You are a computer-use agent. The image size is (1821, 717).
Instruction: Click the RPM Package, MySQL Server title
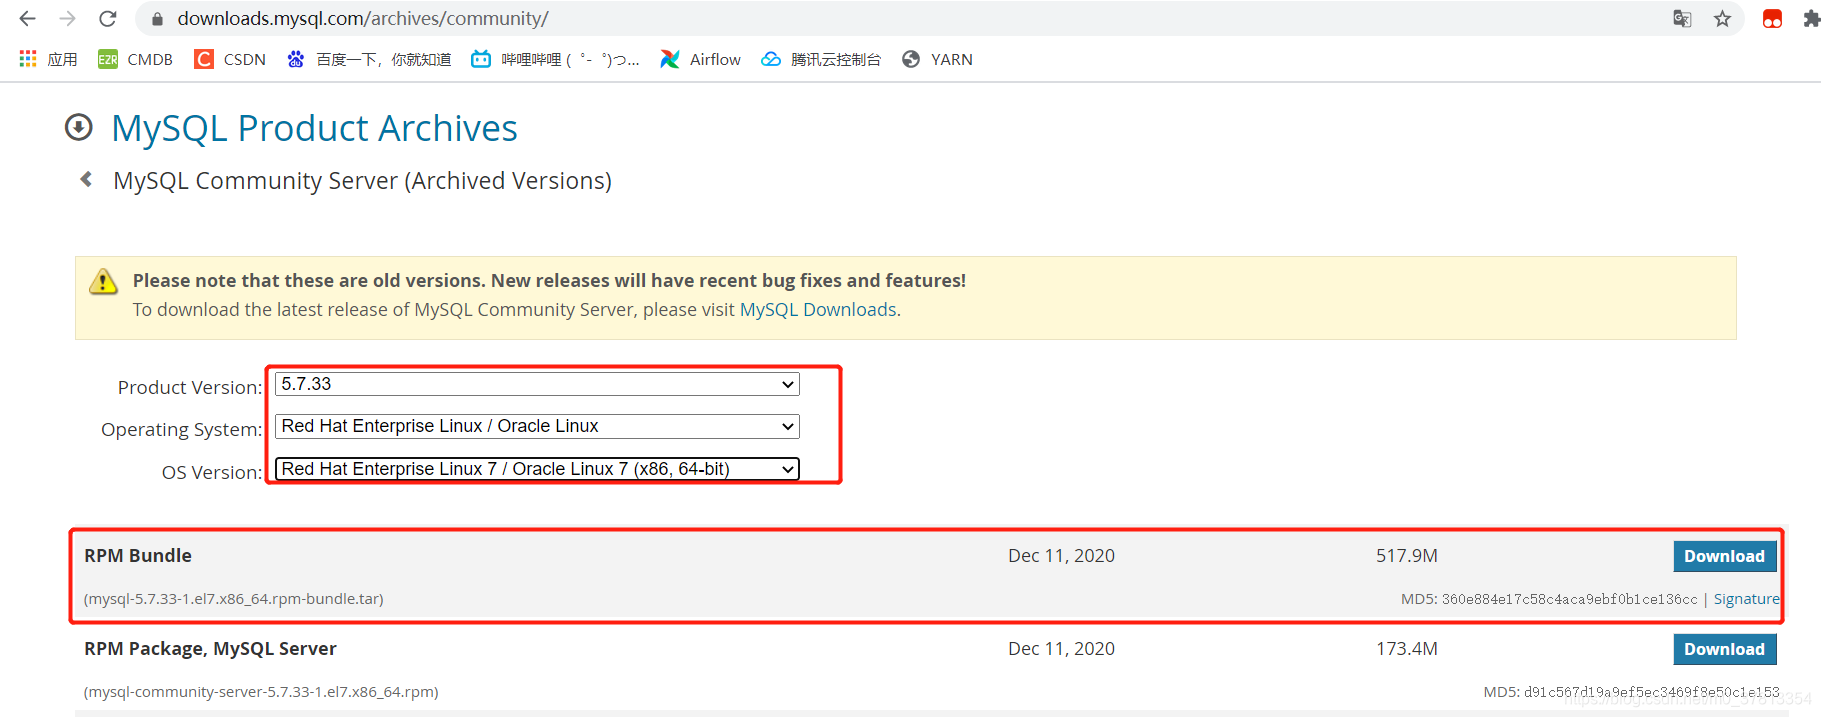(x=210, y=649)
